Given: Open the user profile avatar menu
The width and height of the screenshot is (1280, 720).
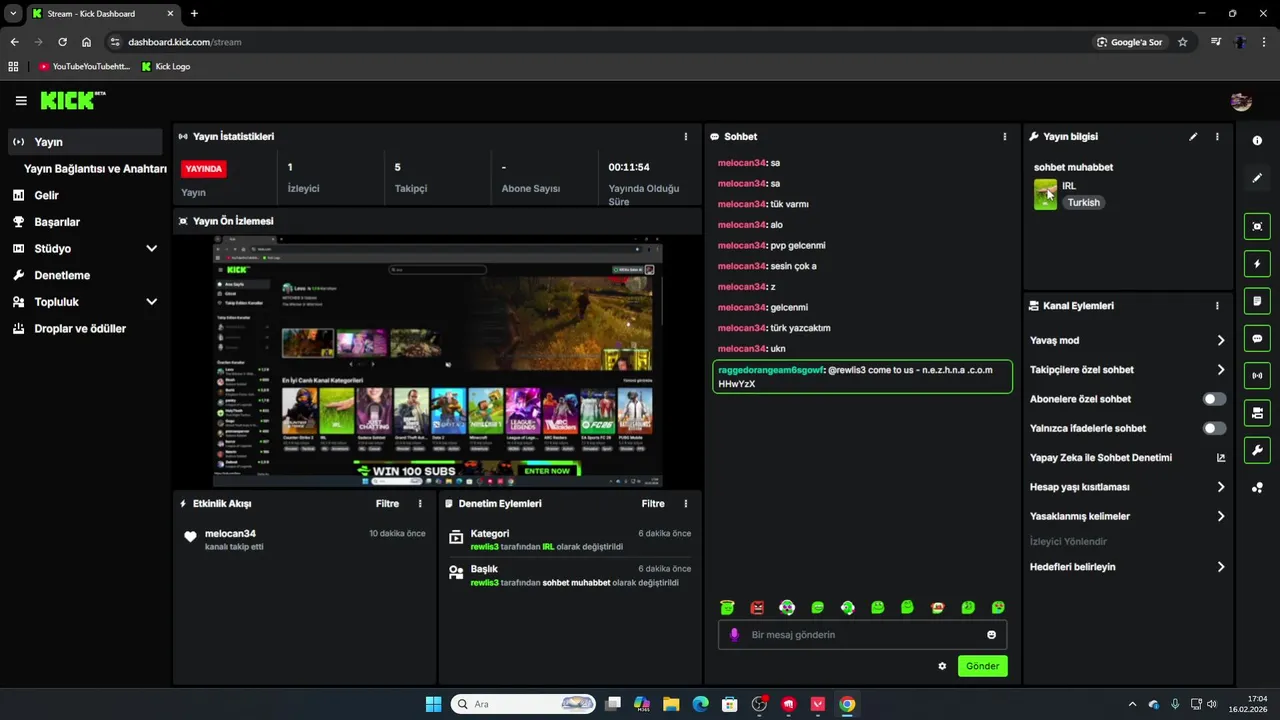Looking at the screenshot, I should click(1241, 101).
